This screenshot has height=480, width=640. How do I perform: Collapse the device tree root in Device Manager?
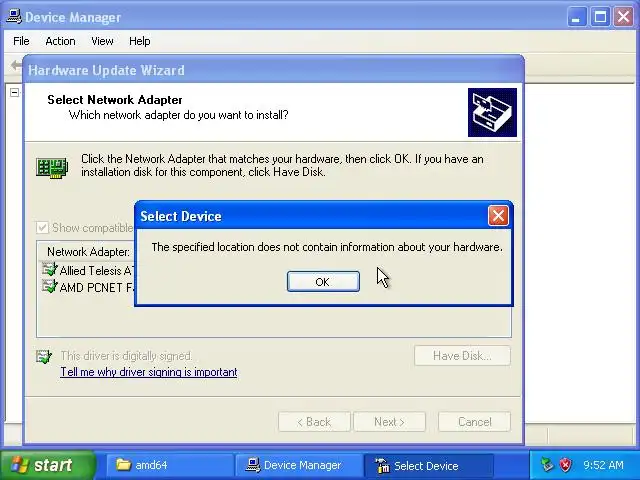(x=14, y=92)
